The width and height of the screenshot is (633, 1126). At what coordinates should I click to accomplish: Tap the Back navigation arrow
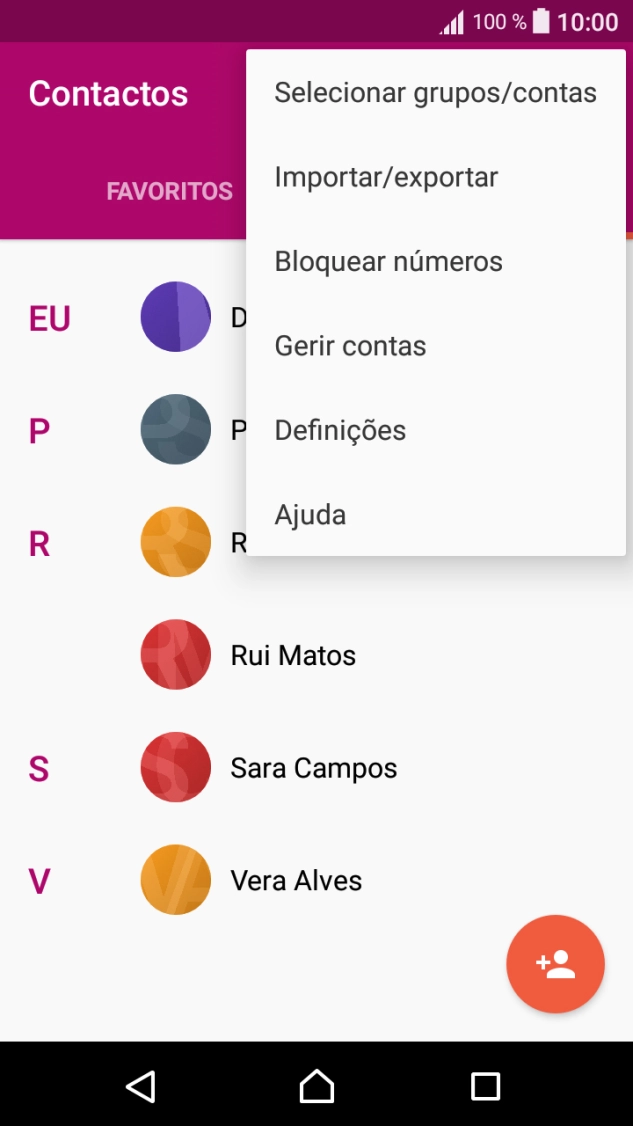point(140,1085)
